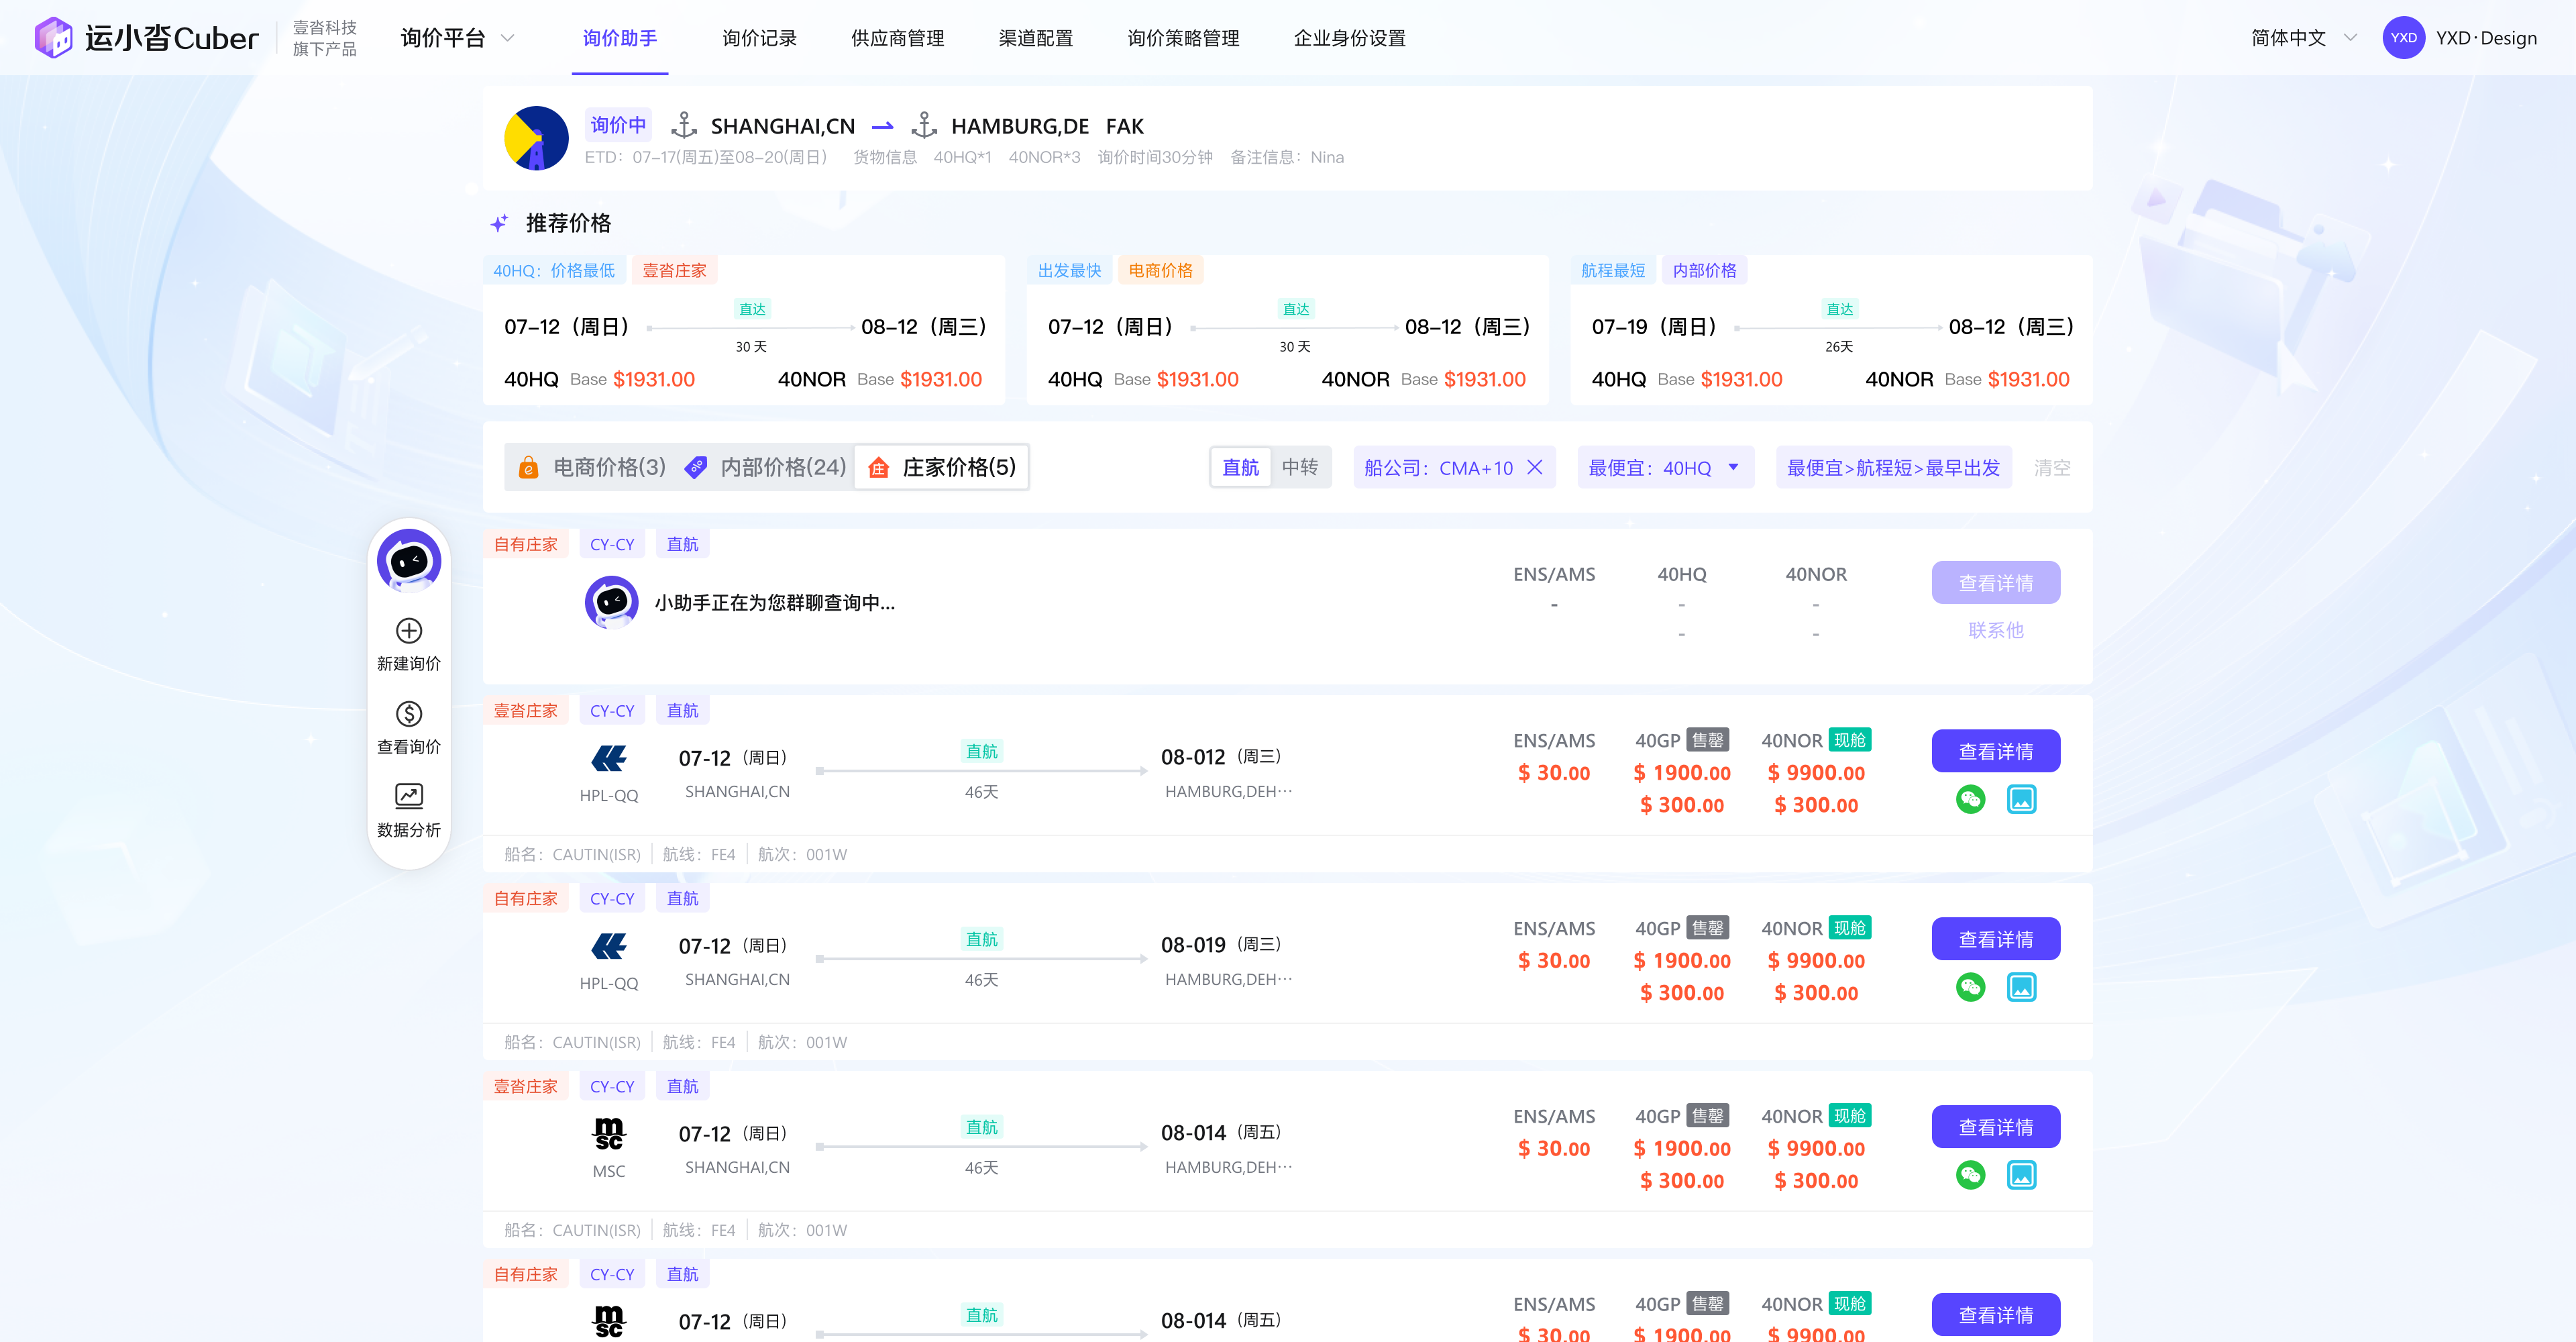Click WeChat icon on first HPL-QQ row
This screenshot has height=1342, width=2576.
pos(1970,800)
